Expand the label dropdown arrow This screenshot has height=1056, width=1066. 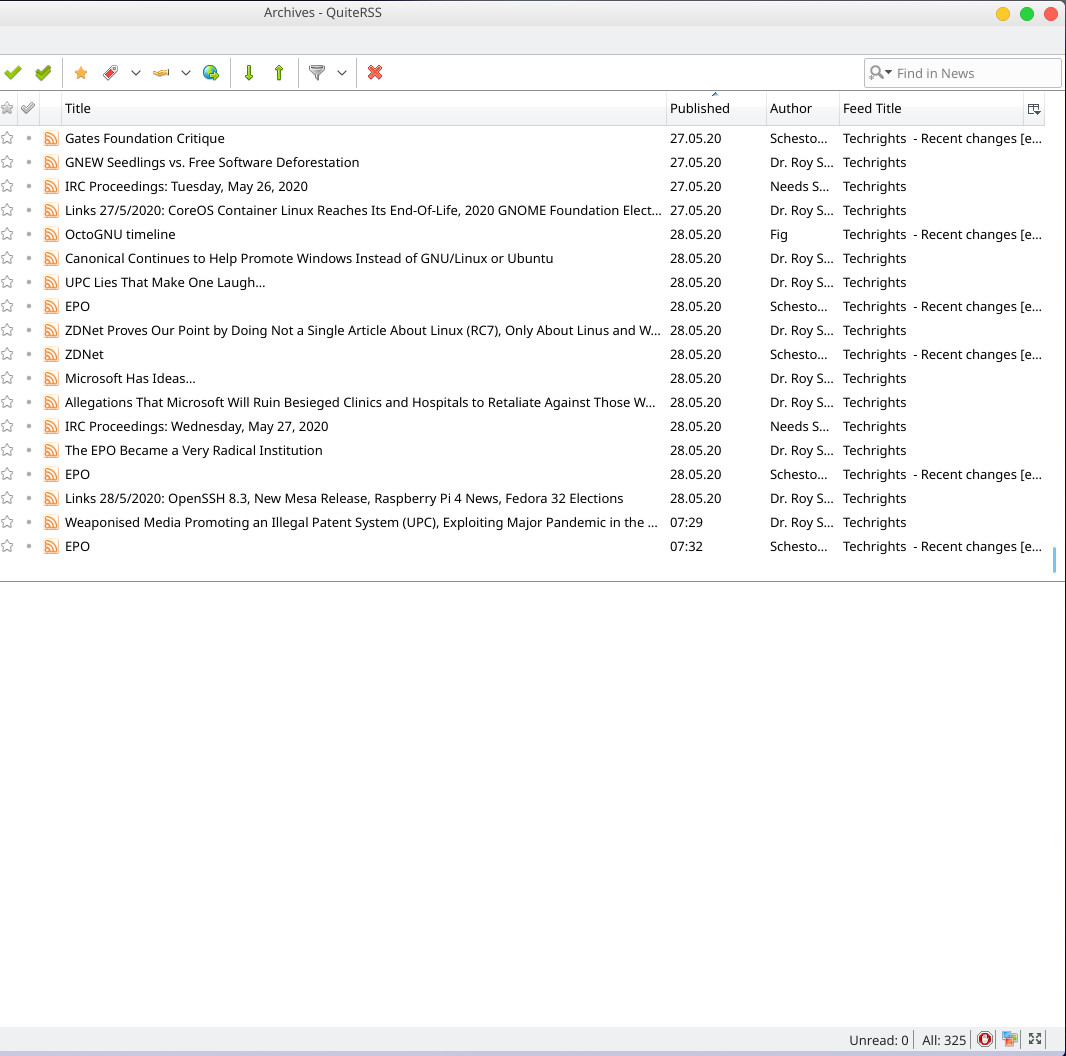coord(135,73)
